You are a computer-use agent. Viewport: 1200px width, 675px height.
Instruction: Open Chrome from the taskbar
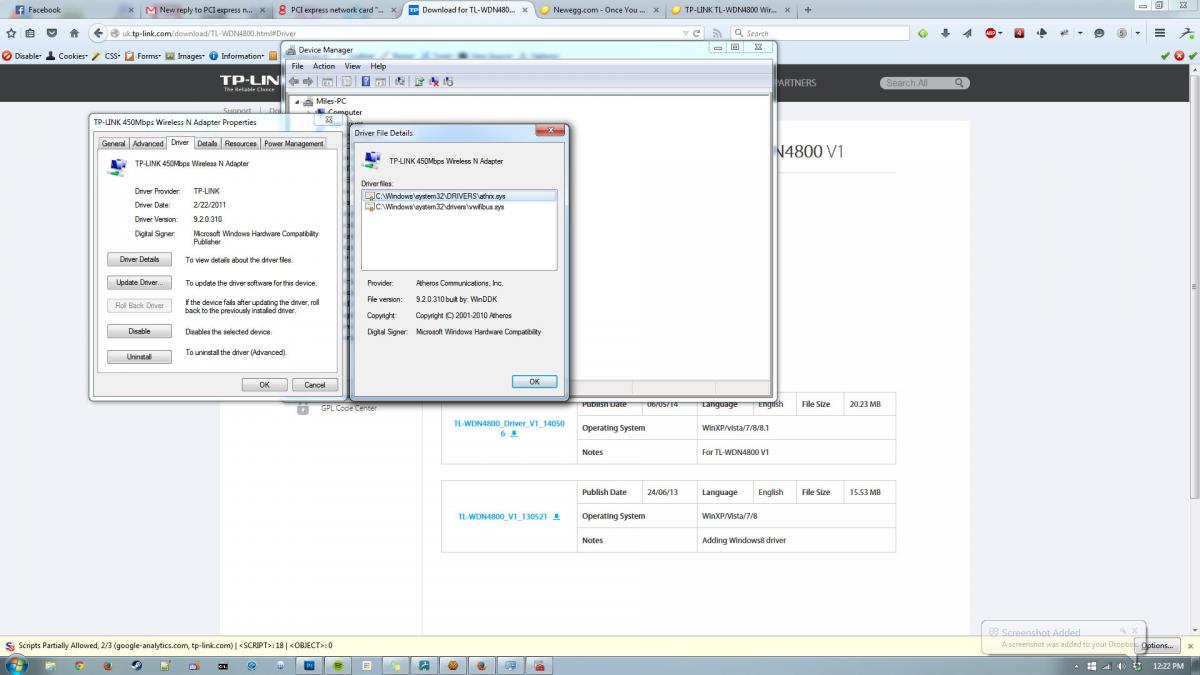click(x=79, y=665)
